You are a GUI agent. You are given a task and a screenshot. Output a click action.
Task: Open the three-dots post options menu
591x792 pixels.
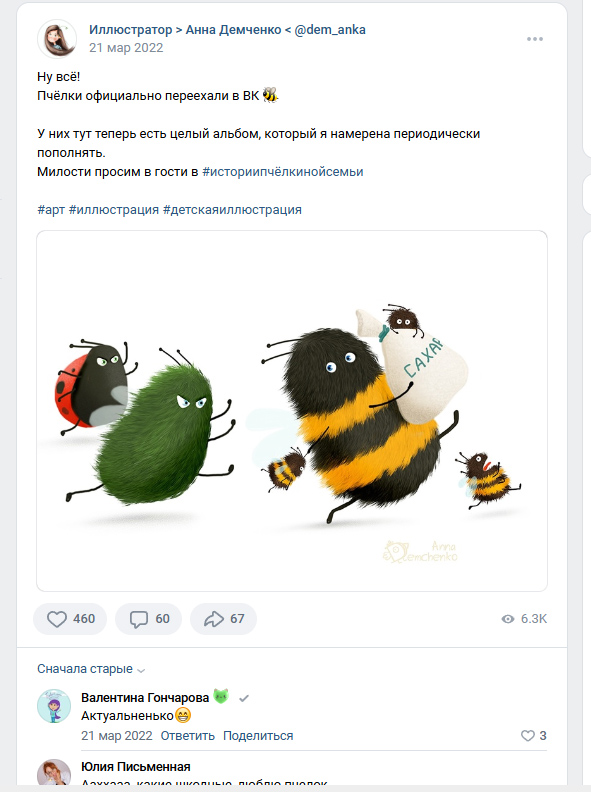click(x=534, y=39)
